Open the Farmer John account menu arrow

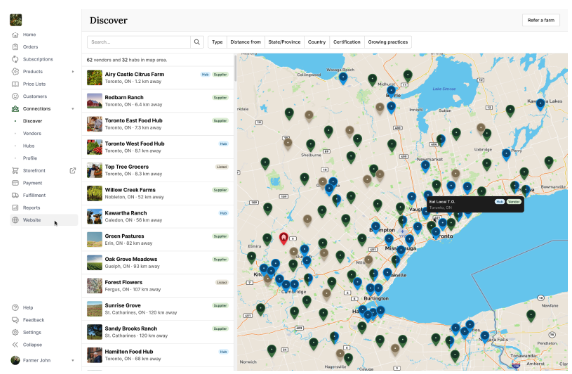(73, 360)
